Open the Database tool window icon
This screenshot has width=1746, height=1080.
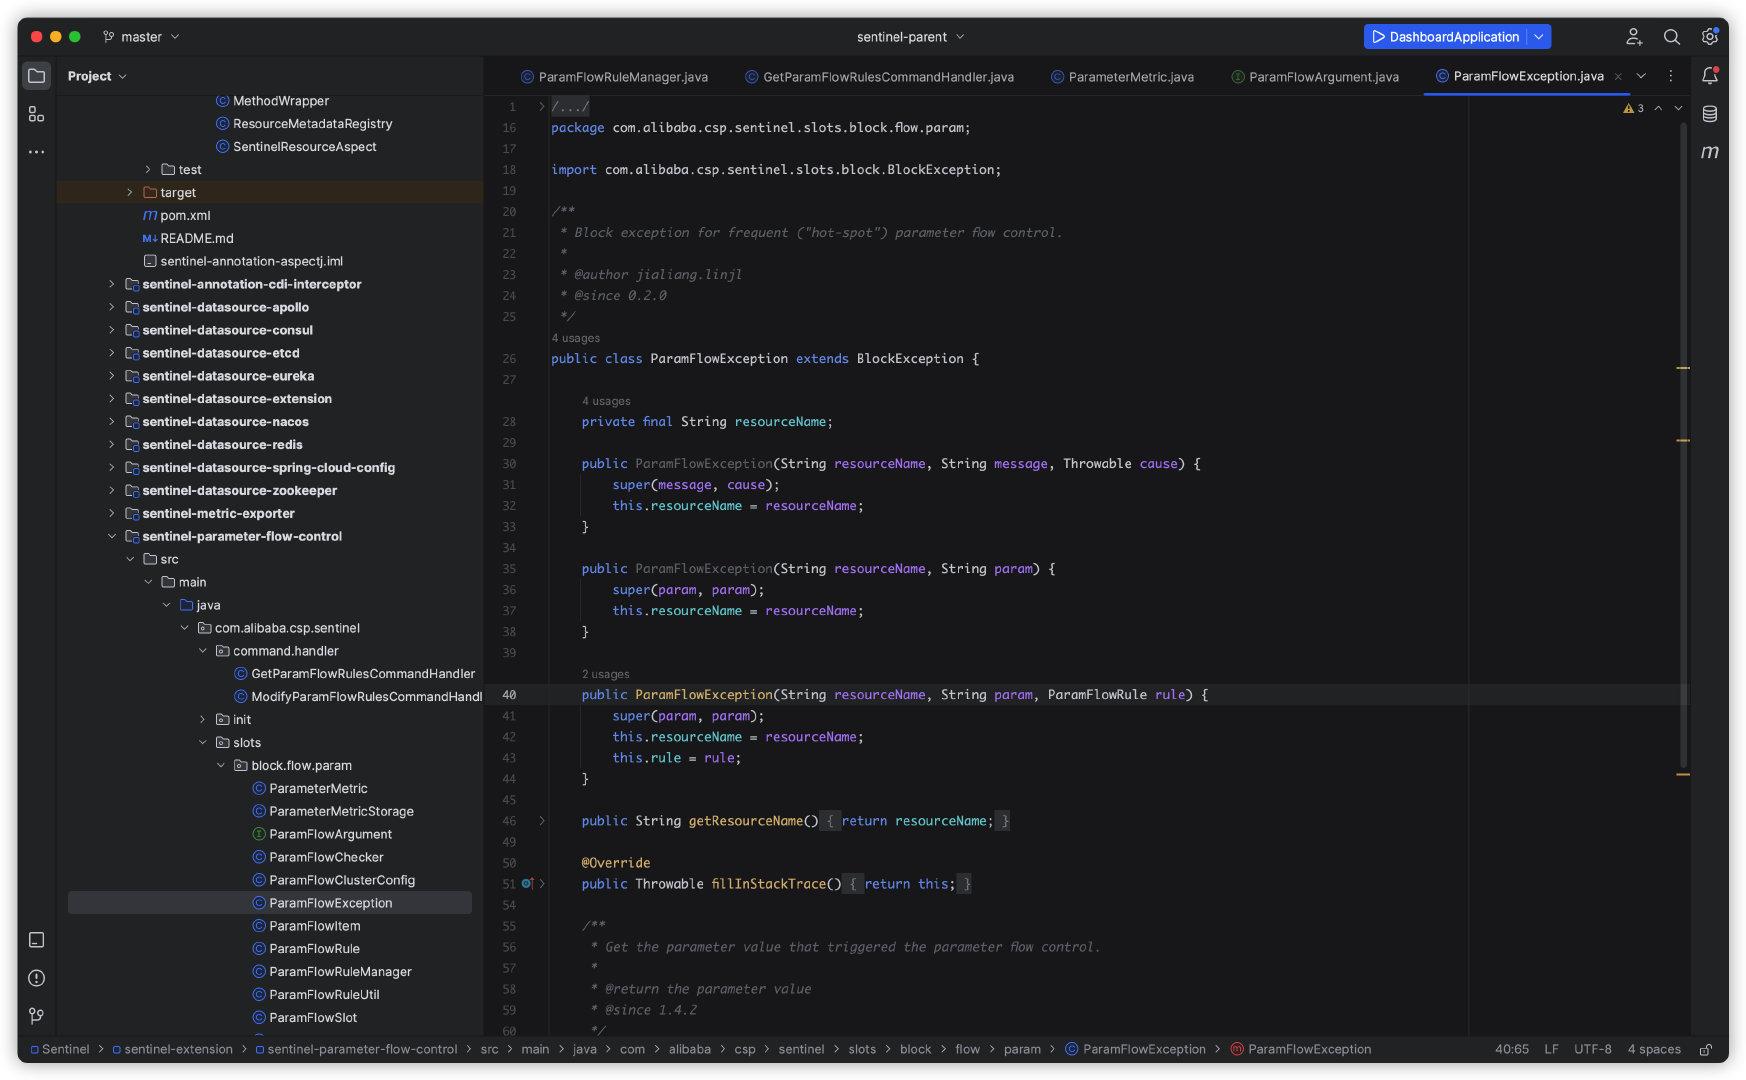pos(1710,114)
